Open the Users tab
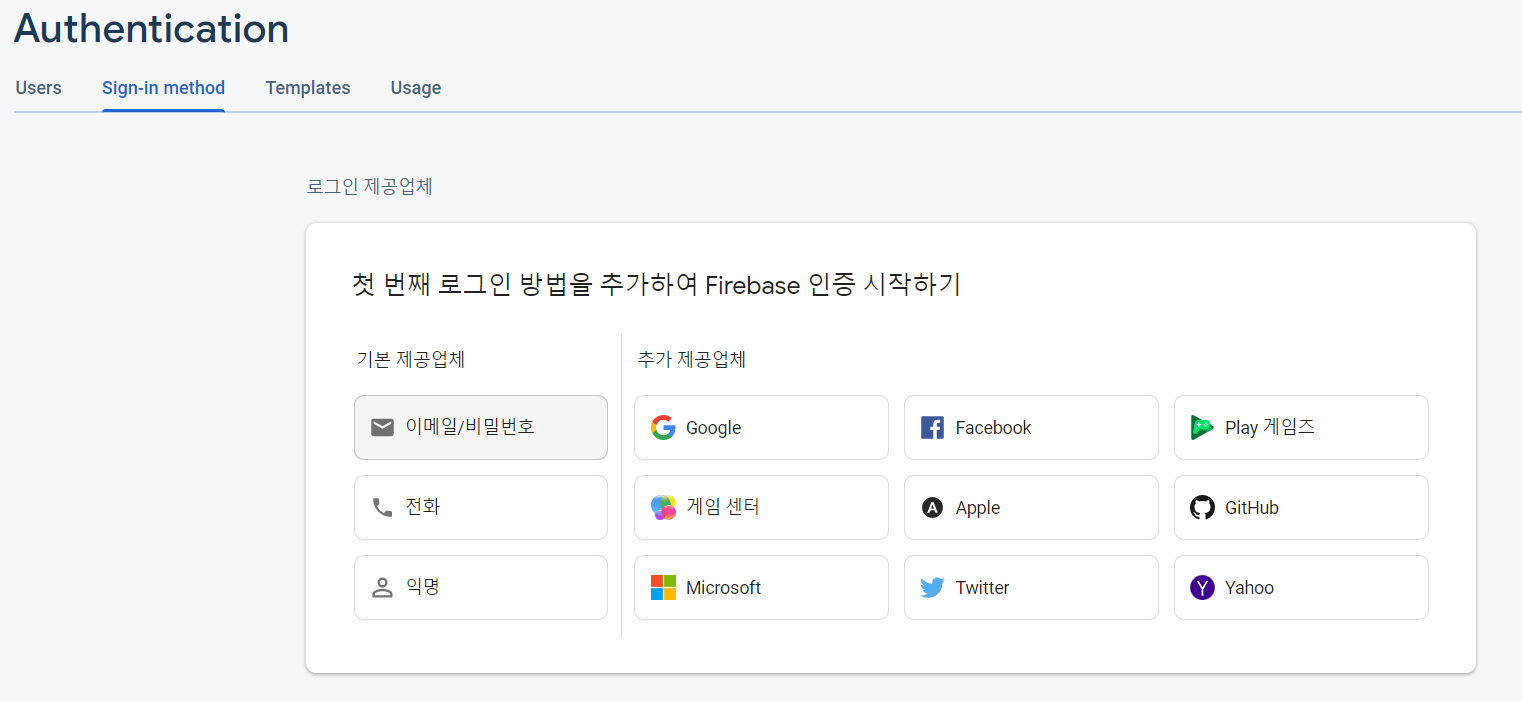This screenshot has width=1522, height=701. 39,88
